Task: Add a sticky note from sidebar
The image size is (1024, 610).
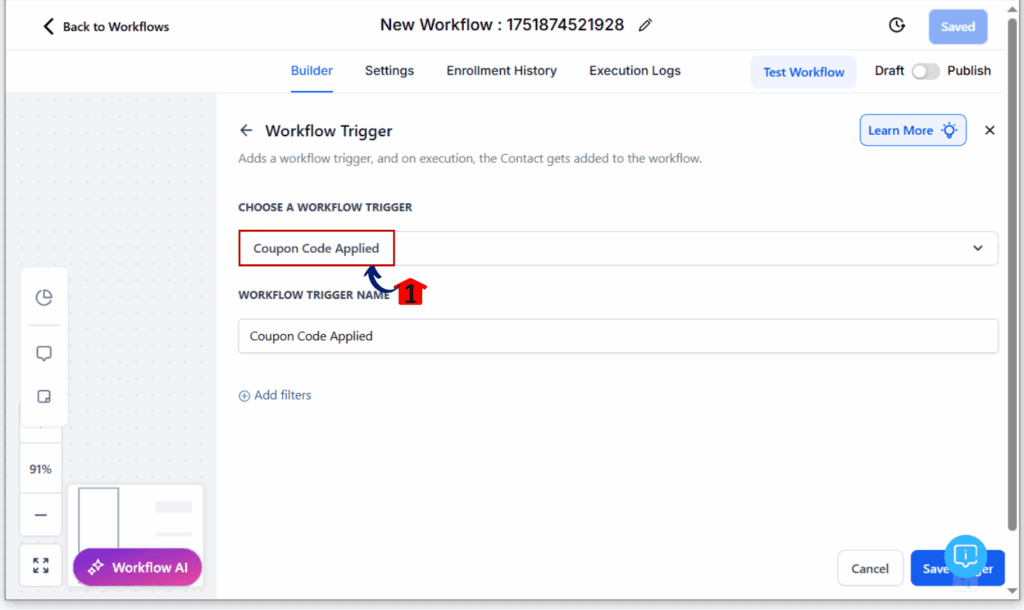Action: [44, 396]
